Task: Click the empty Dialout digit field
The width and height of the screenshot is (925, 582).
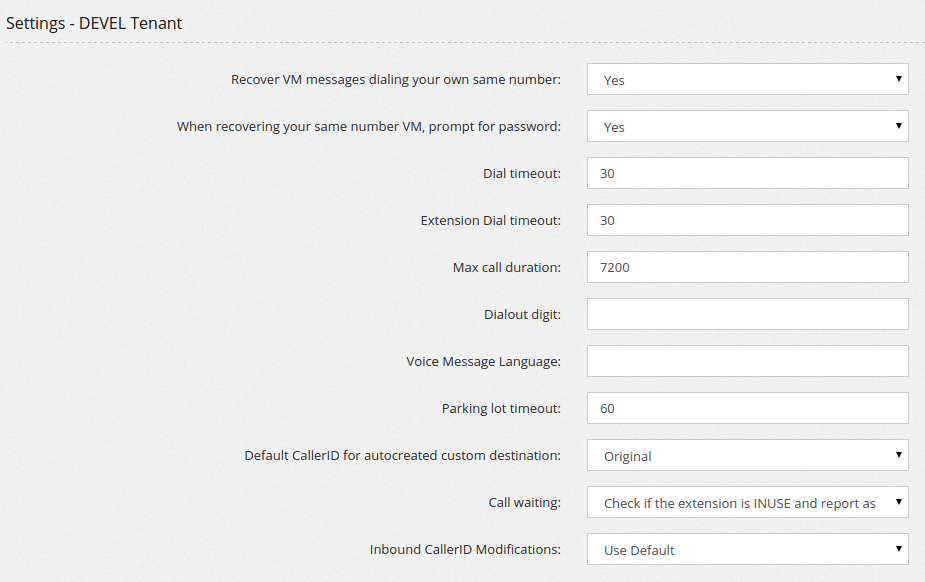Action: click(747, 314)
